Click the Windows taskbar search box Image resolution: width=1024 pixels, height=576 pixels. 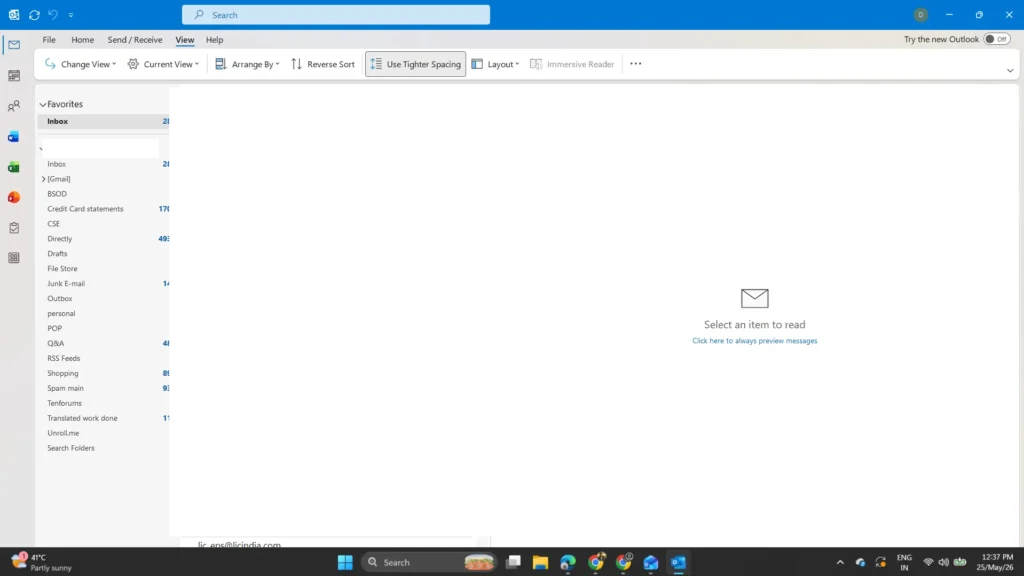pos(429,562)
